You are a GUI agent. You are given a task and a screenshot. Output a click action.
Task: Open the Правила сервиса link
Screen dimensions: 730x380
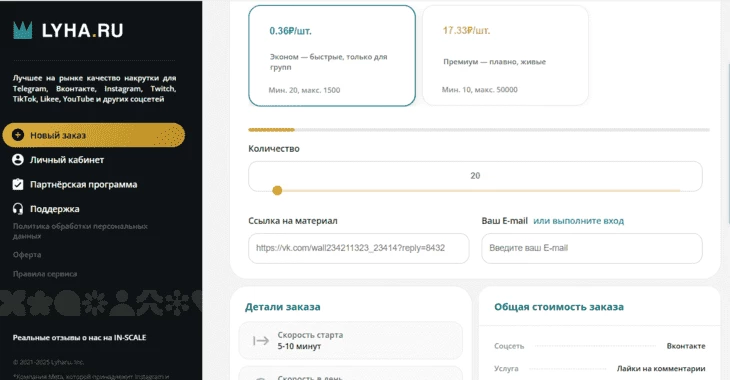click(x=45, y=274)
